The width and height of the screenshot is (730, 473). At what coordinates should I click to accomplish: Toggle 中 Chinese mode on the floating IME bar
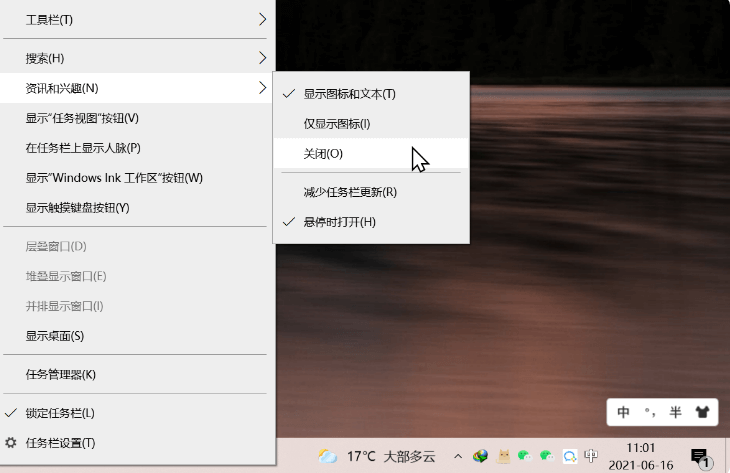623,412
